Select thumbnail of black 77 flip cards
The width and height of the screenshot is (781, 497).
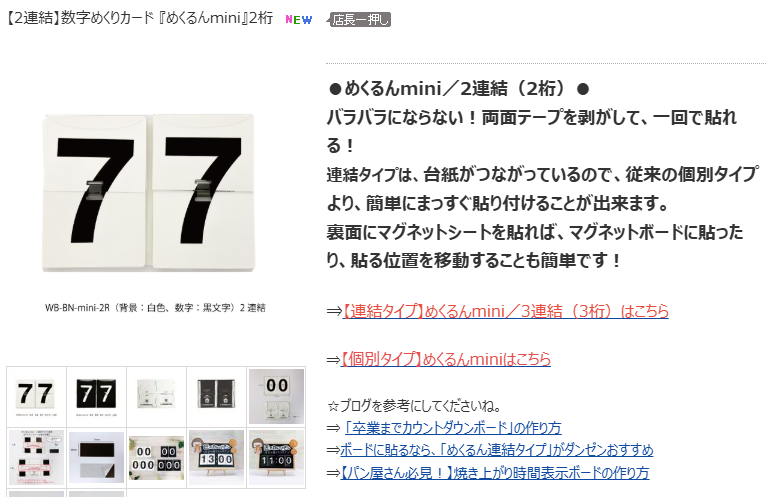pos(96,396)
